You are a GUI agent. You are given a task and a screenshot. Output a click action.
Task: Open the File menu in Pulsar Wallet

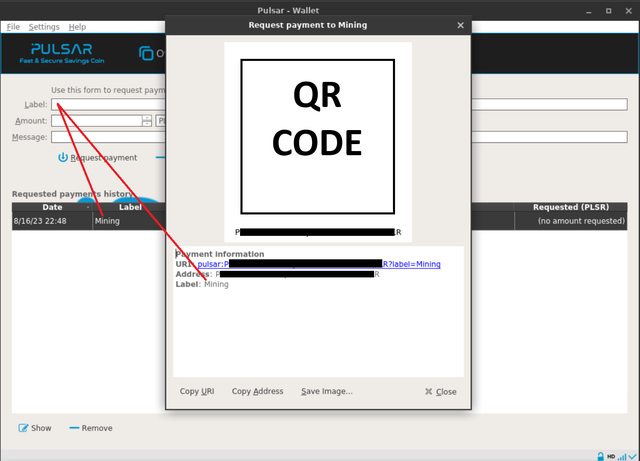pyautogui.click(x=13, y=27)
